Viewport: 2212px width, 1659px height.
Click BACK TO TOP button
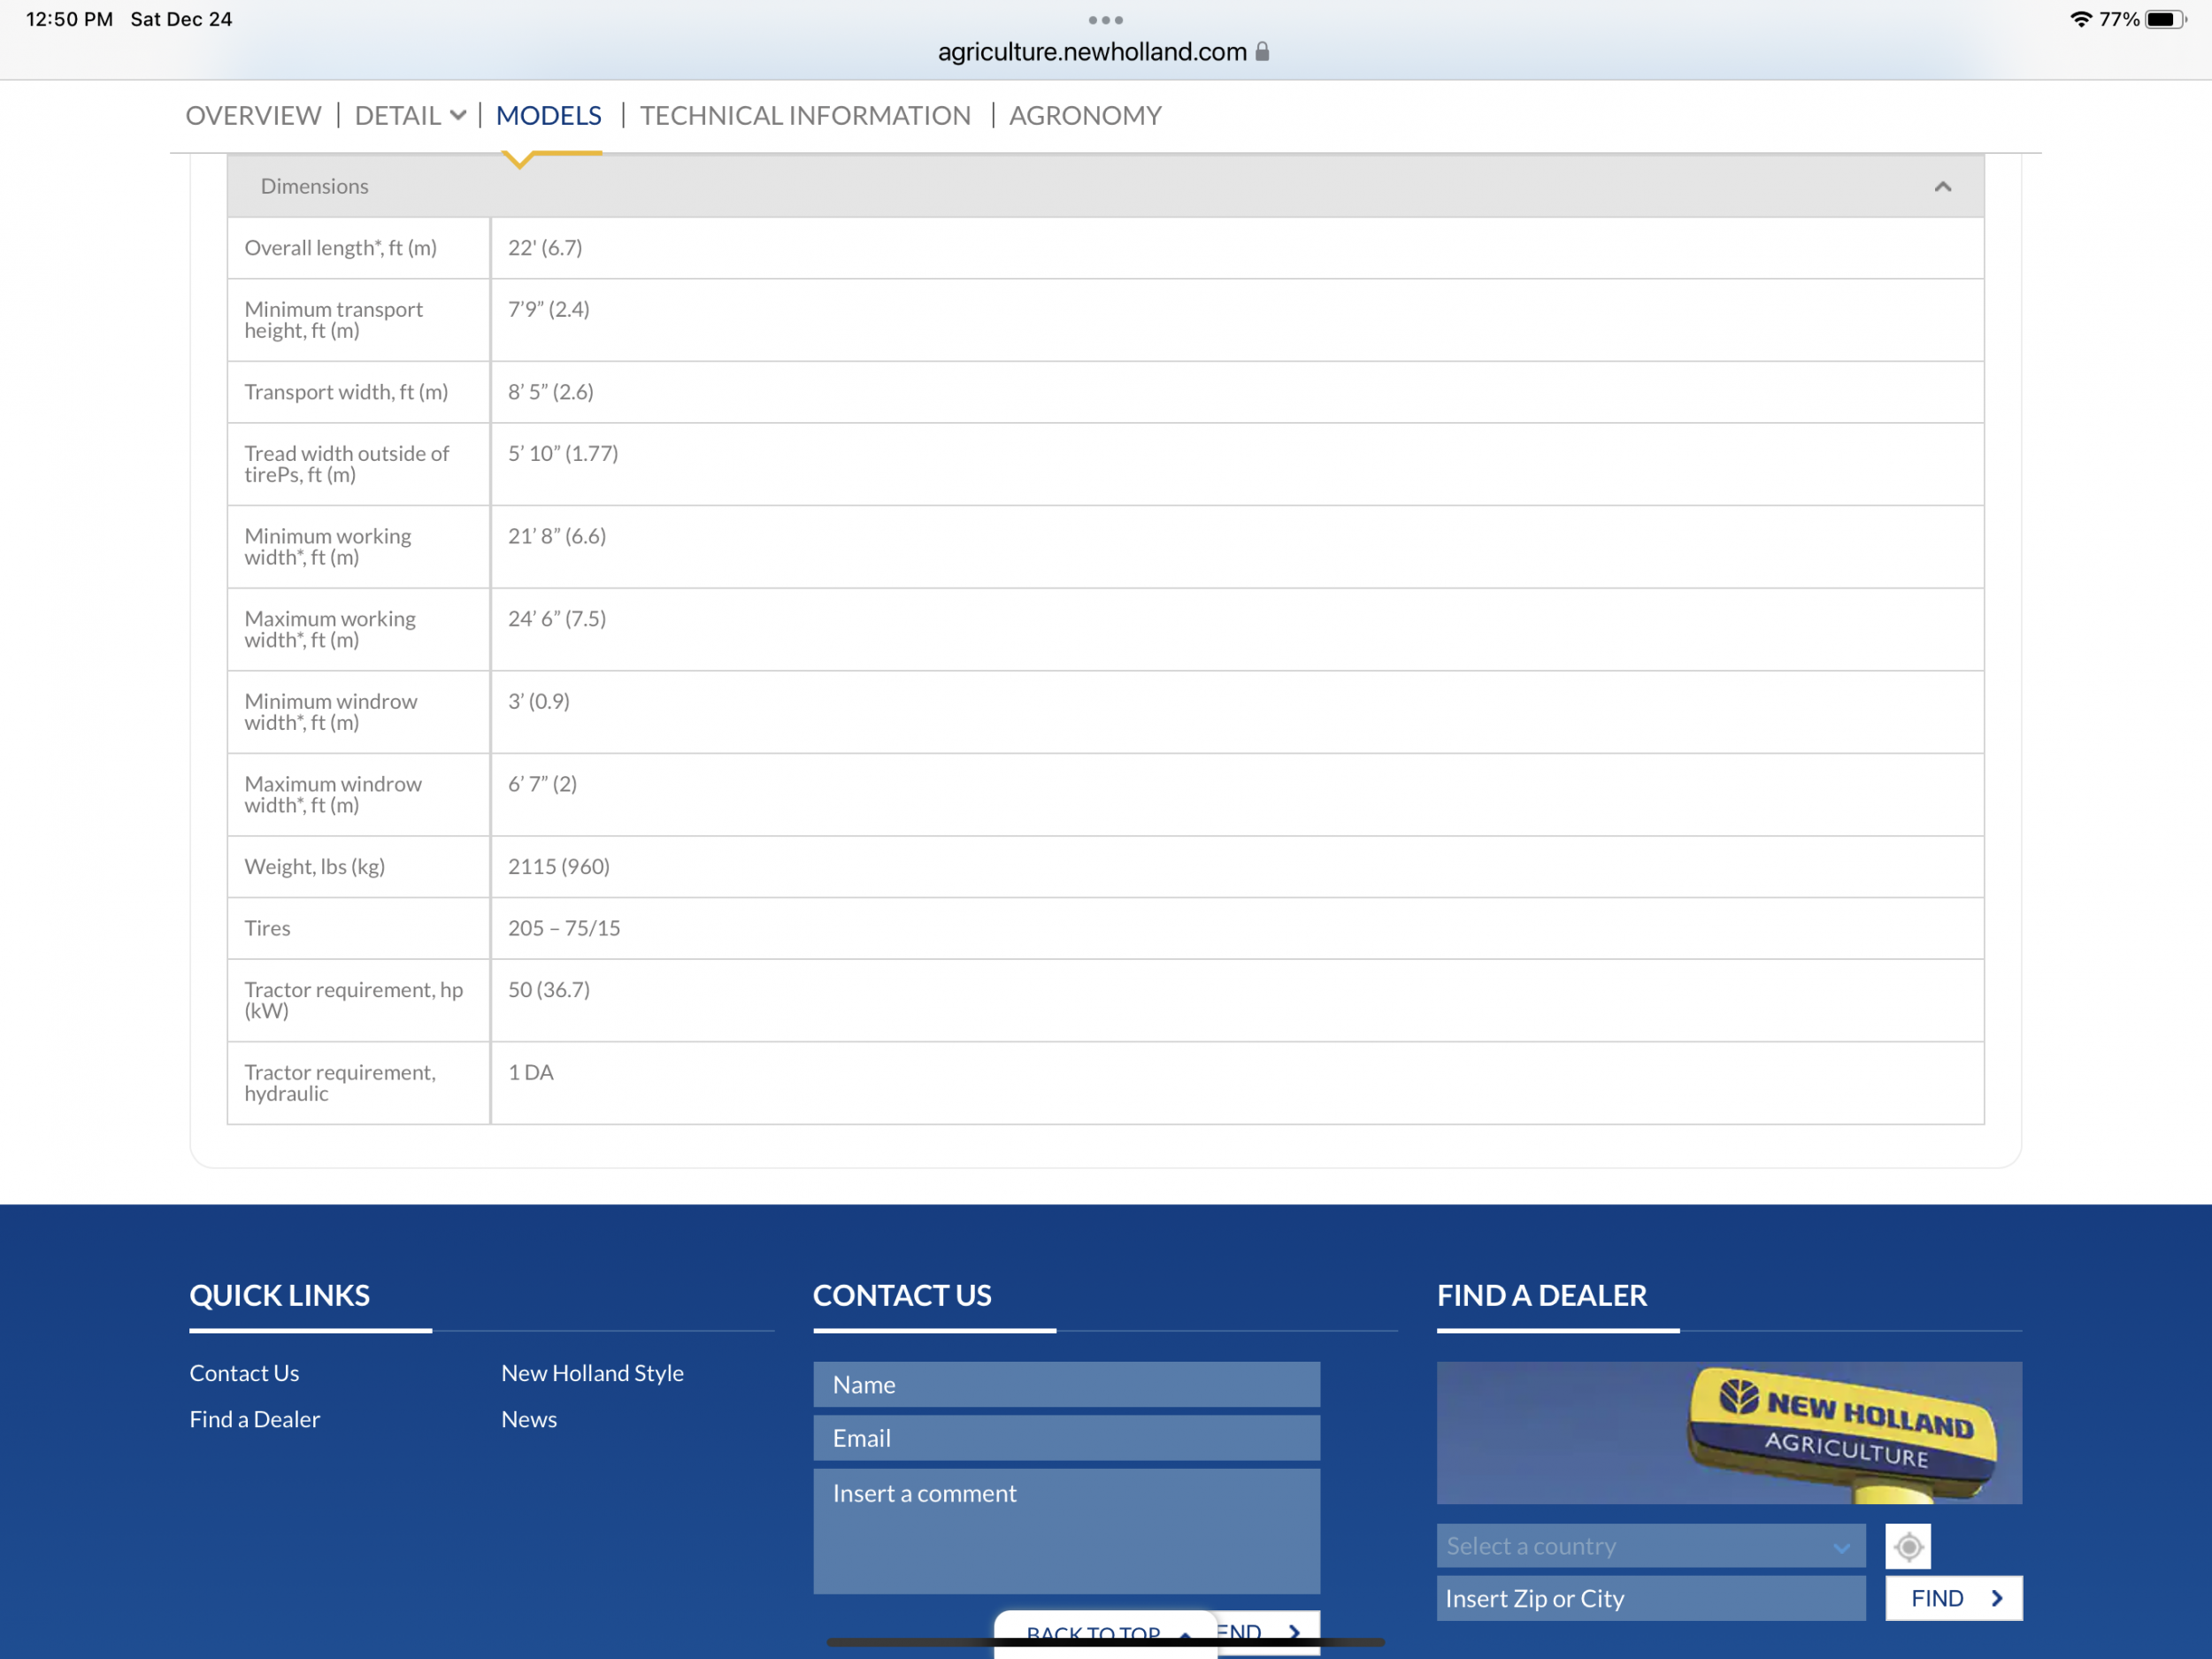pos(1106,1634)
